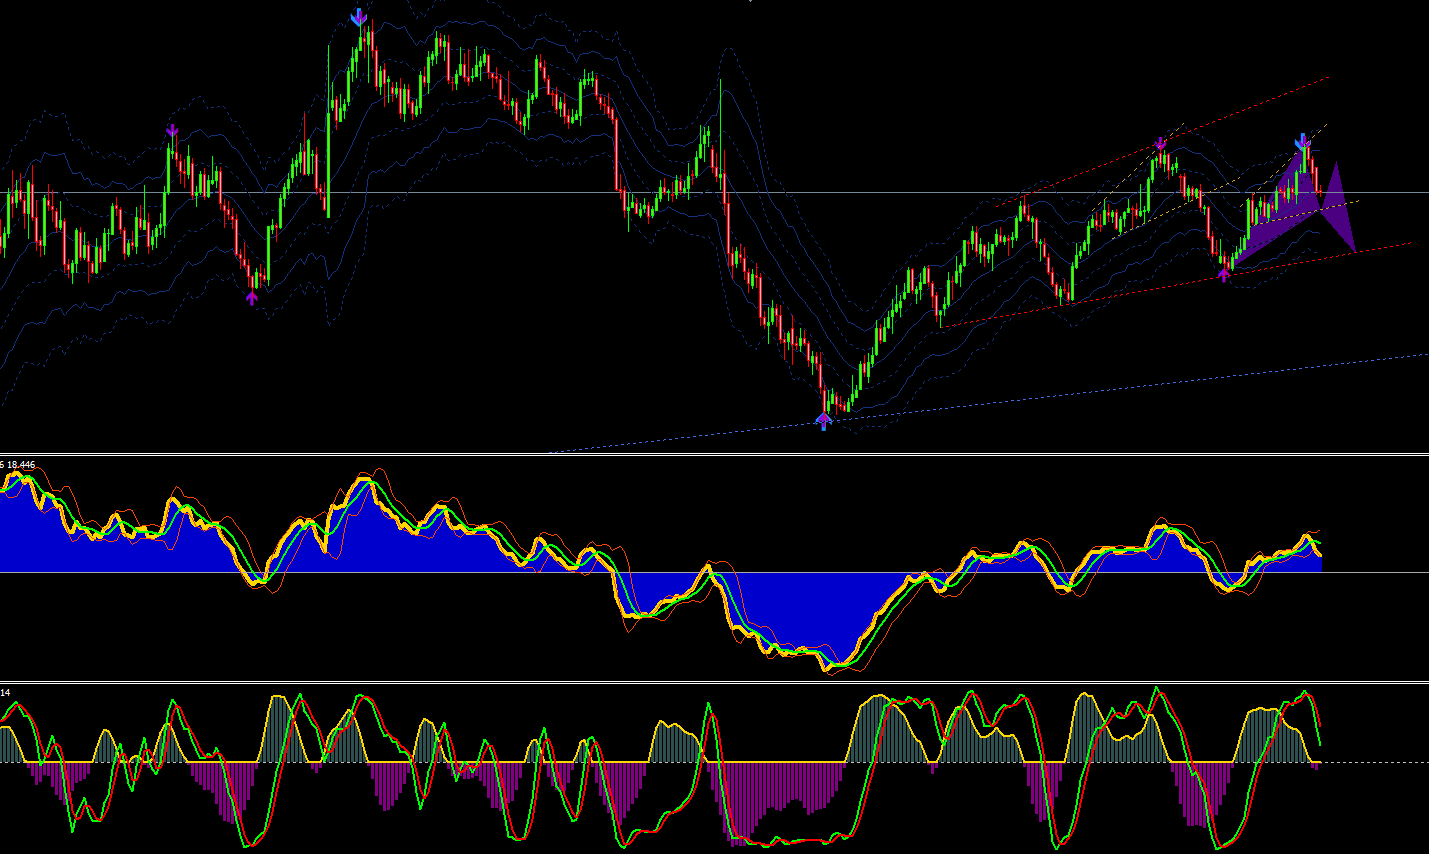Image resolution: width=1429 pixels, height=855 pixels.
Task: Select the purple up arrow at the purple pattern's starting low
Action: [x=1224, y=274]
